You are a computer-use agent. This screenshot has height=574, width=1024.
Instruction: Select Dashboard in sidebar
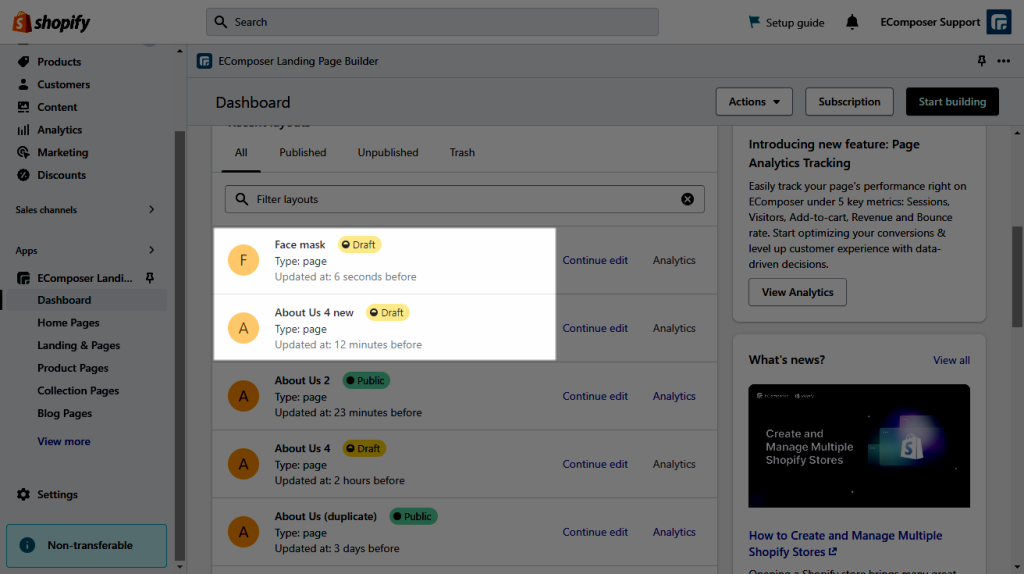tap(85, 300)
